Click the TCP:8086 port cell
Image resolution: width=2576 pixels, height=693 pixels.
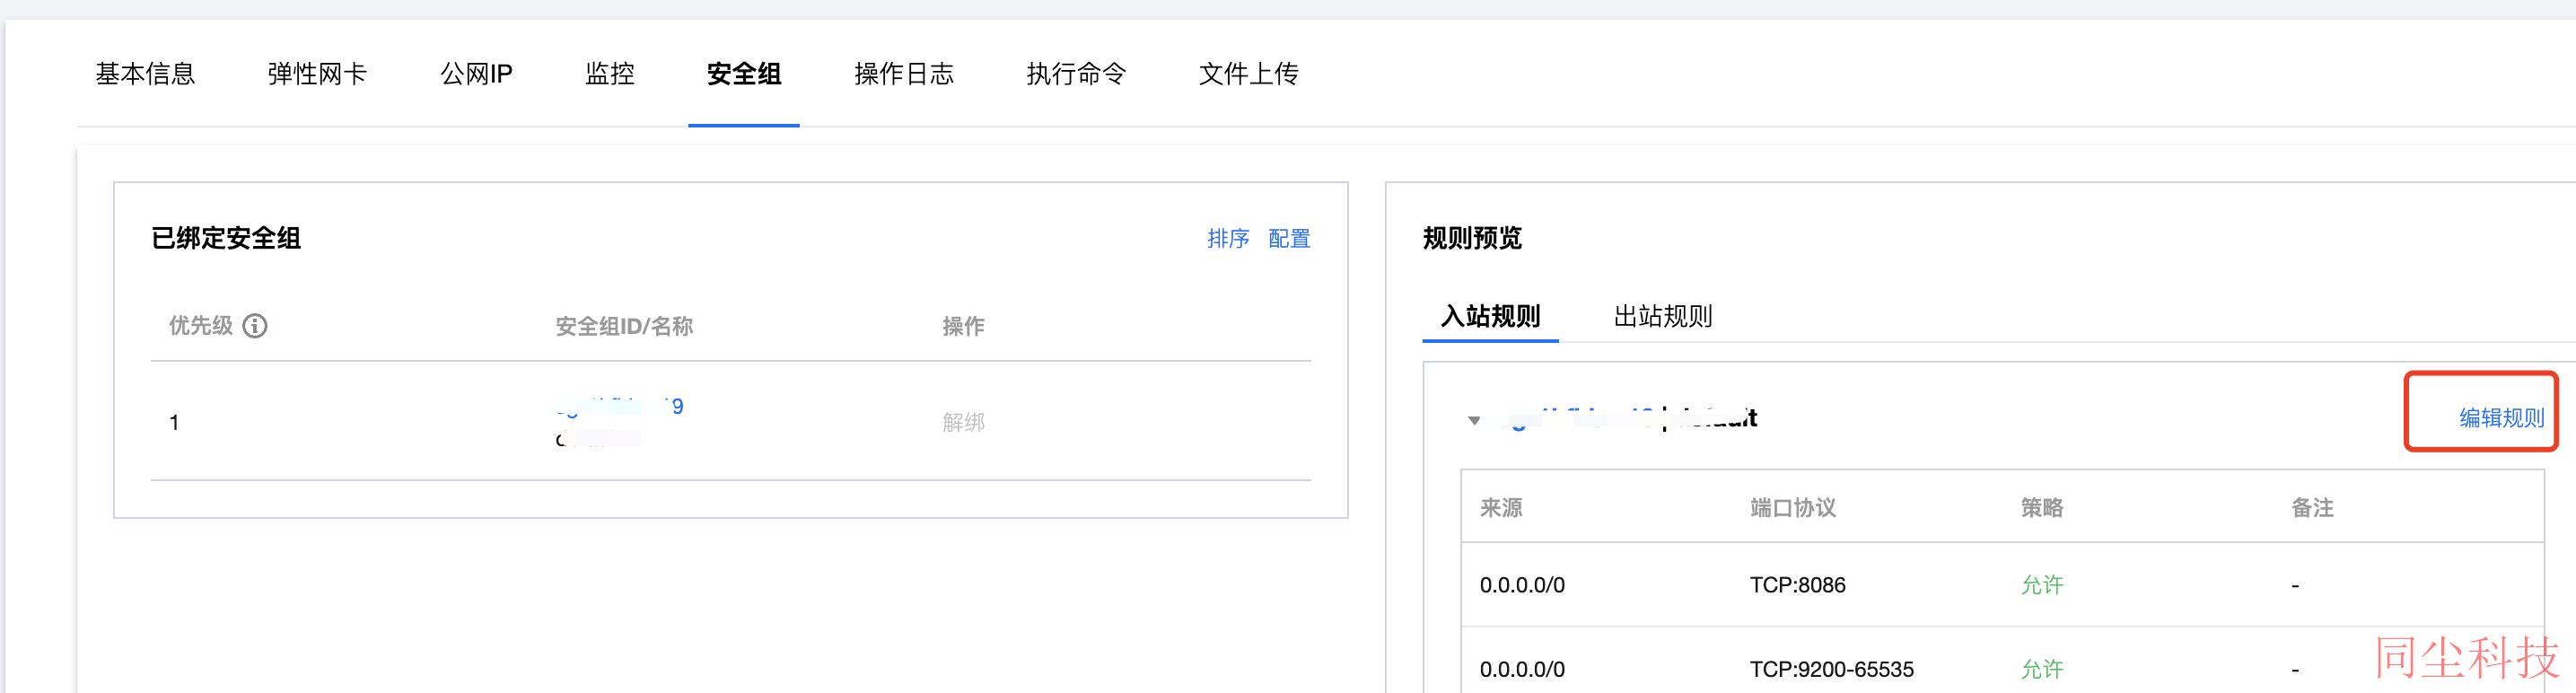[1798, 585]
